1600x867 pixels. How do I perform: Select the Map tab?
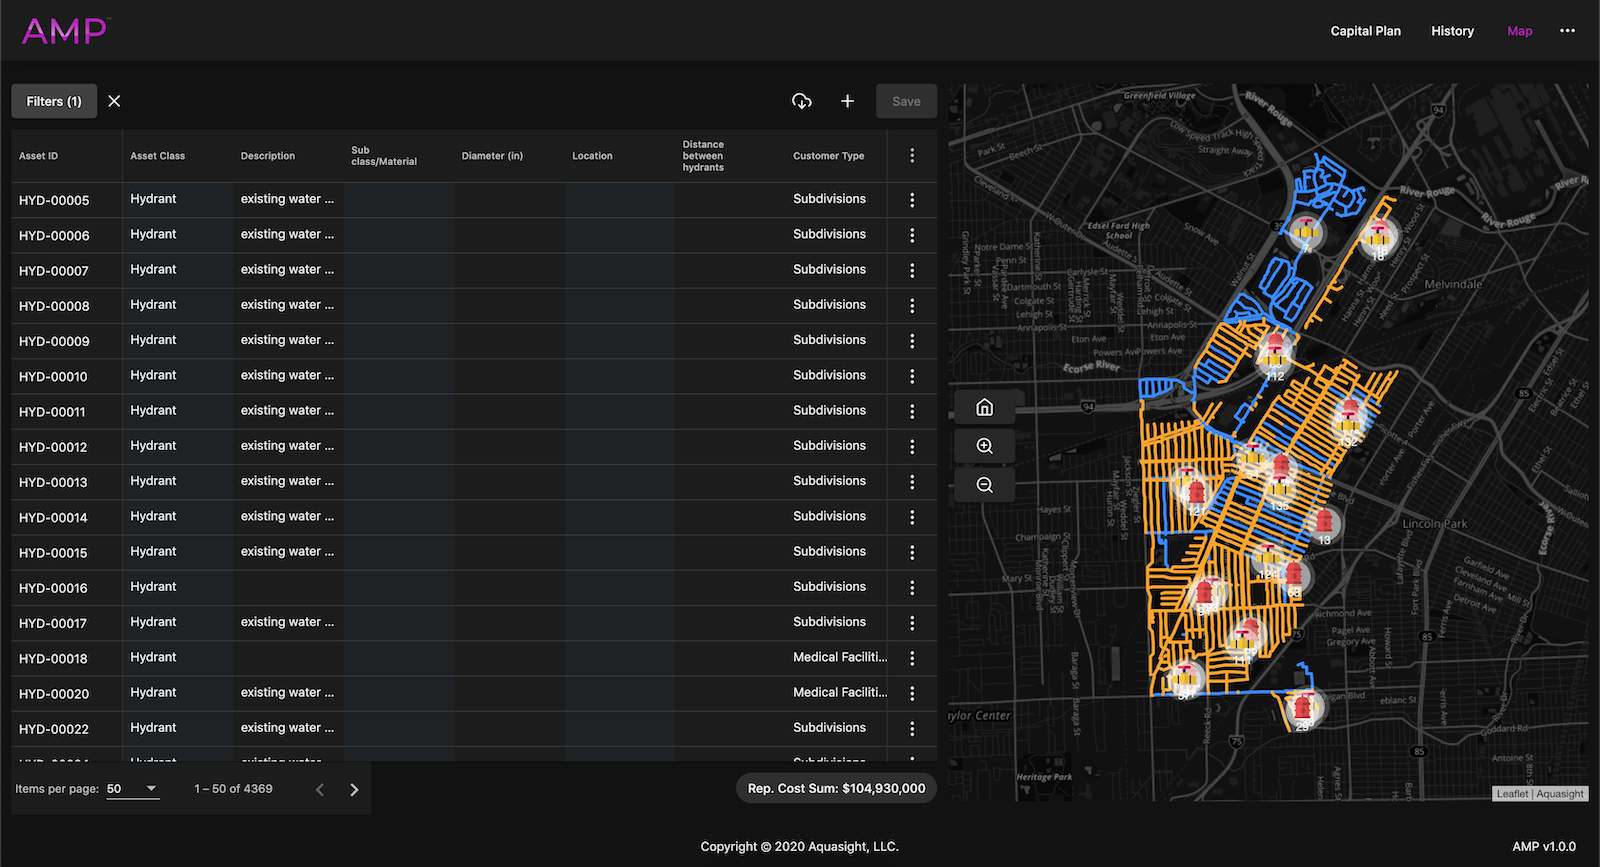pos(1519,31)
